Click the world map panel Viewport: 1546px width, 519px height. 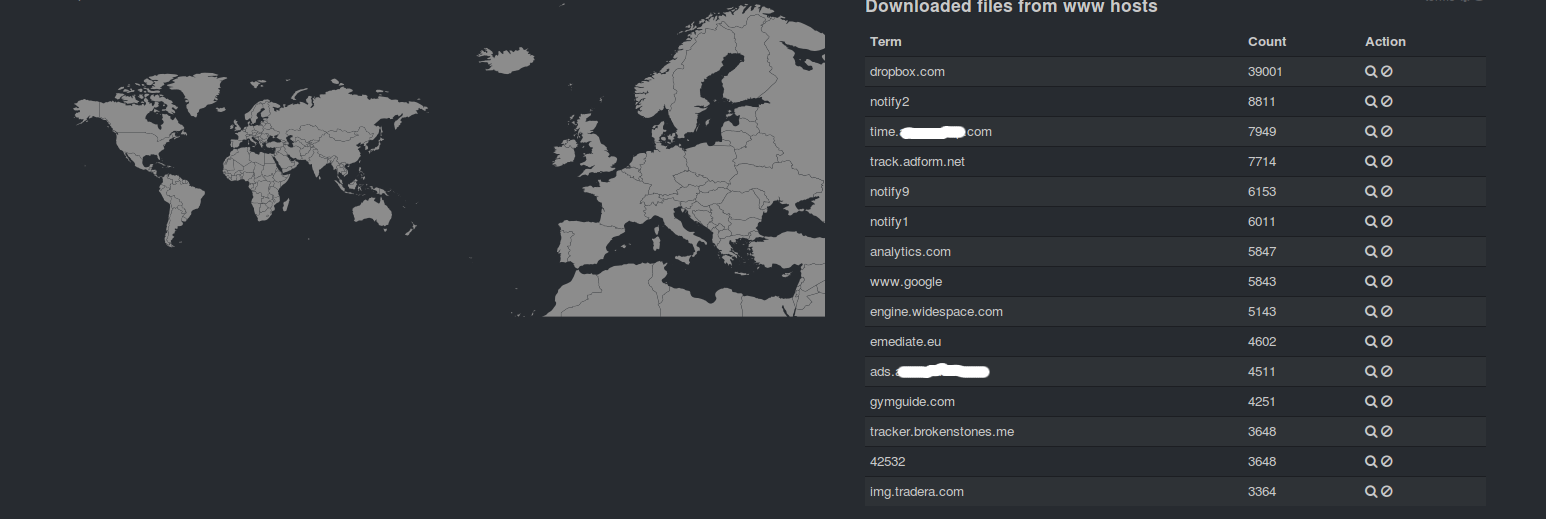click(x=250, y=160)
